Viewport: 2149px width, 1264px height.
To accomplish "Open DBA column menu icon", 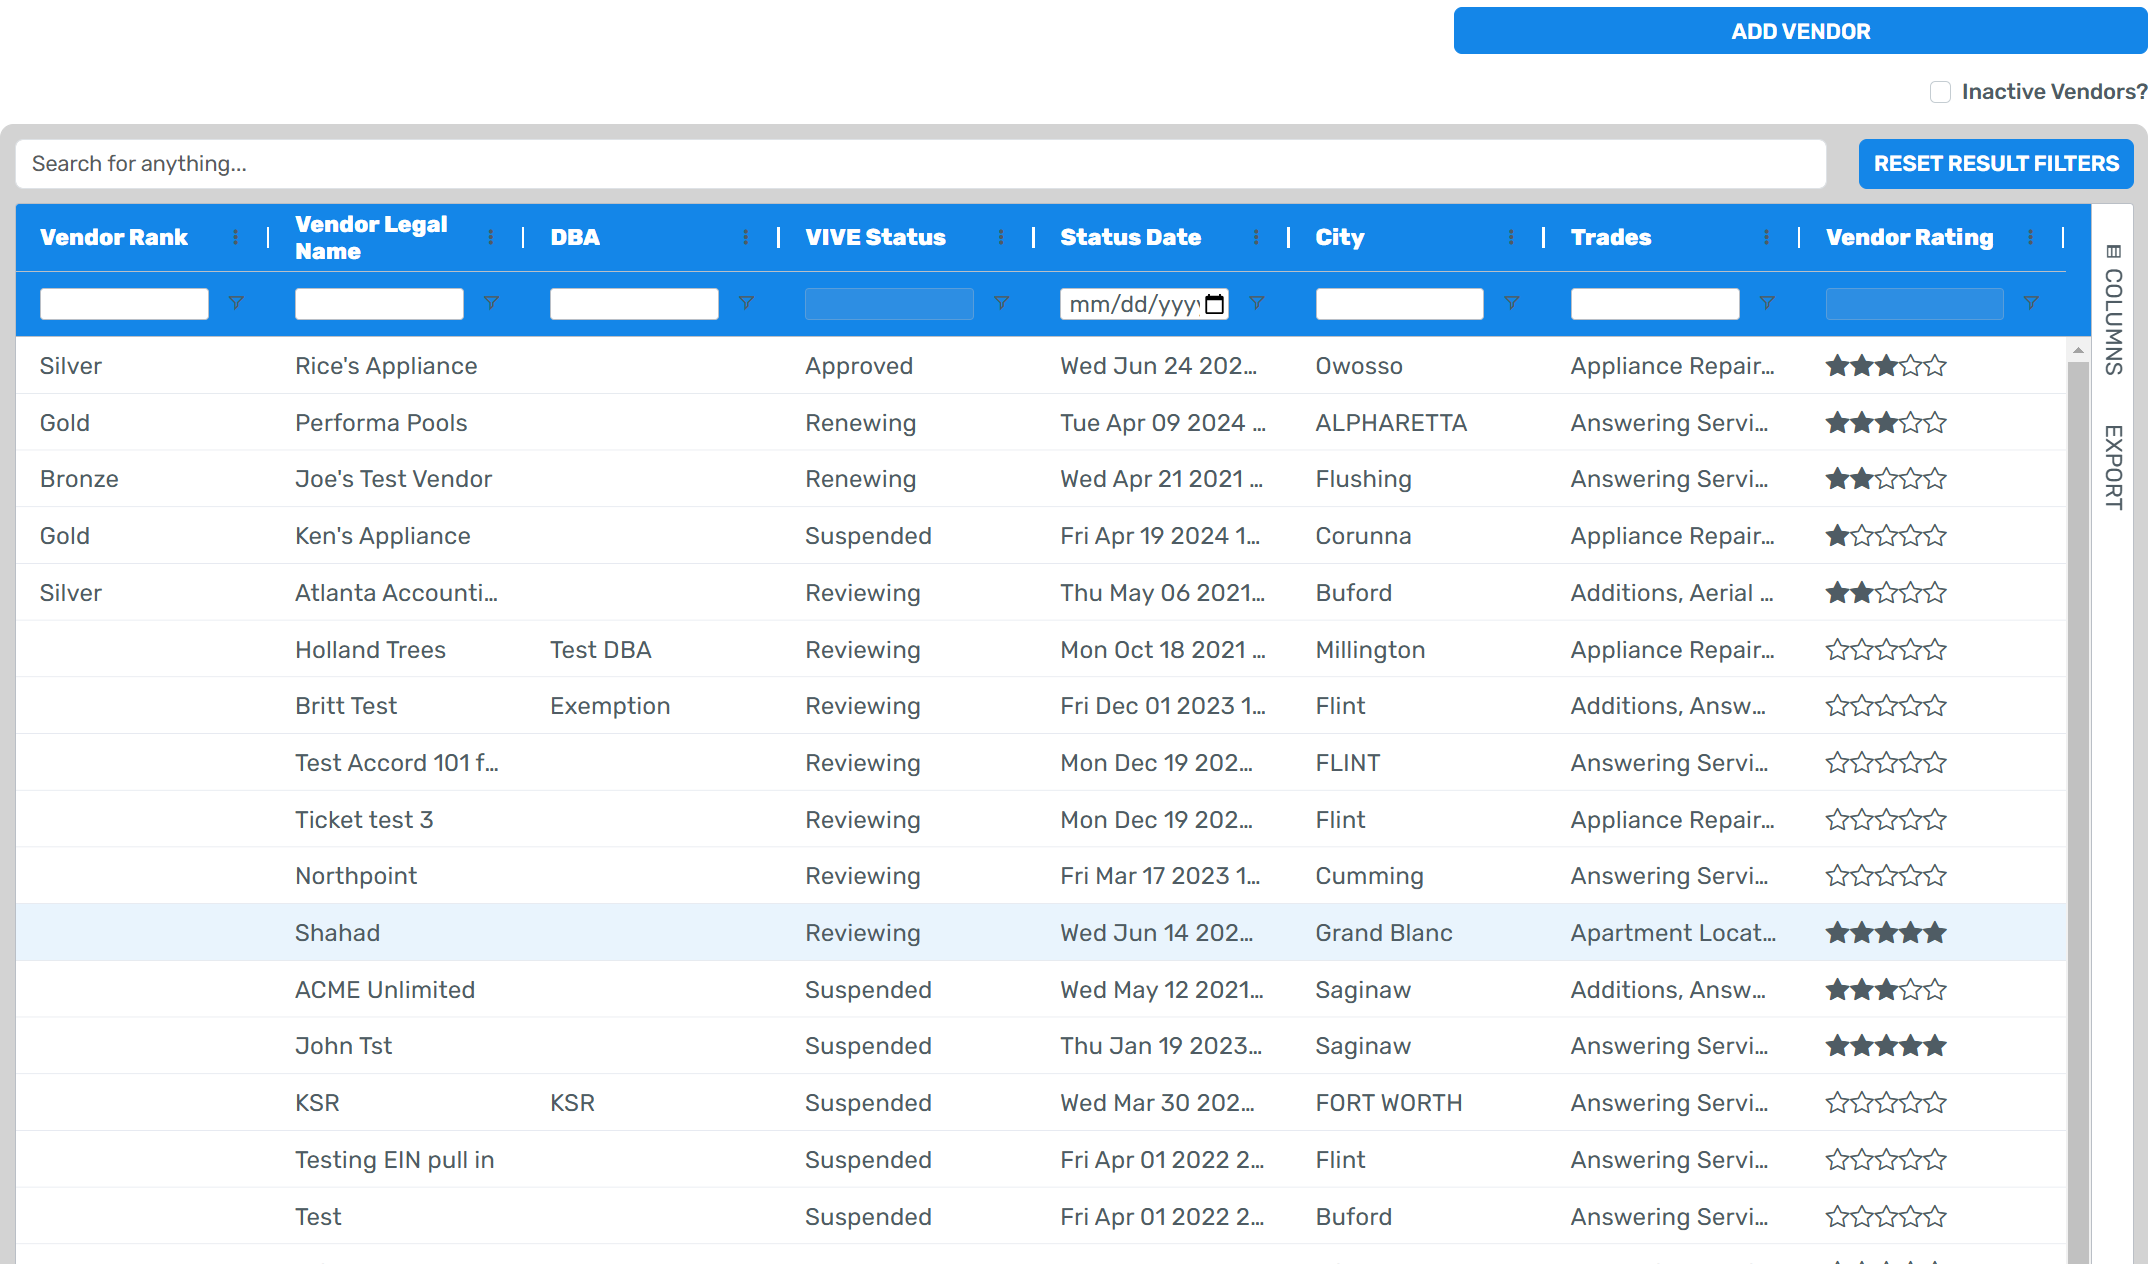I will tap(745, 237).
